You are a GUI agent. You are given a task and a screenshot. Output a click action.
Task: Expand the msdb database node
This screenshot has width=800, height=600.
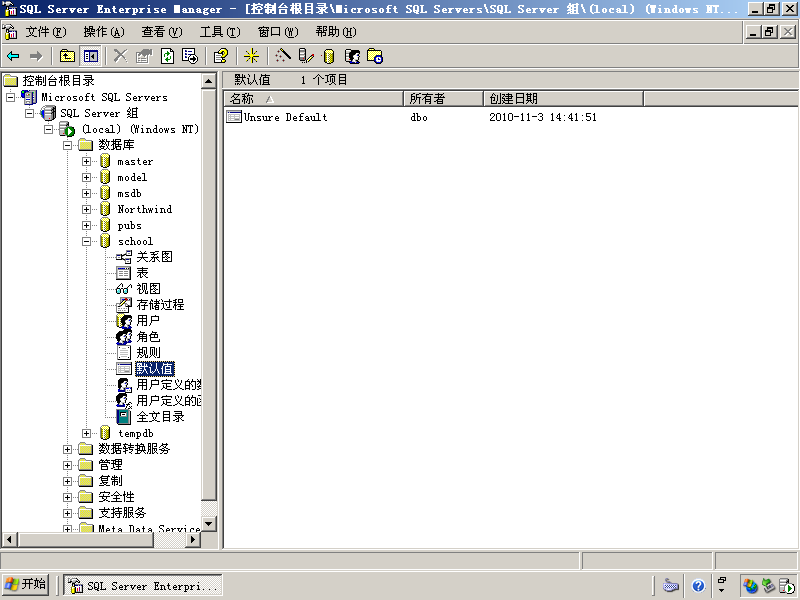click(86, 193)
